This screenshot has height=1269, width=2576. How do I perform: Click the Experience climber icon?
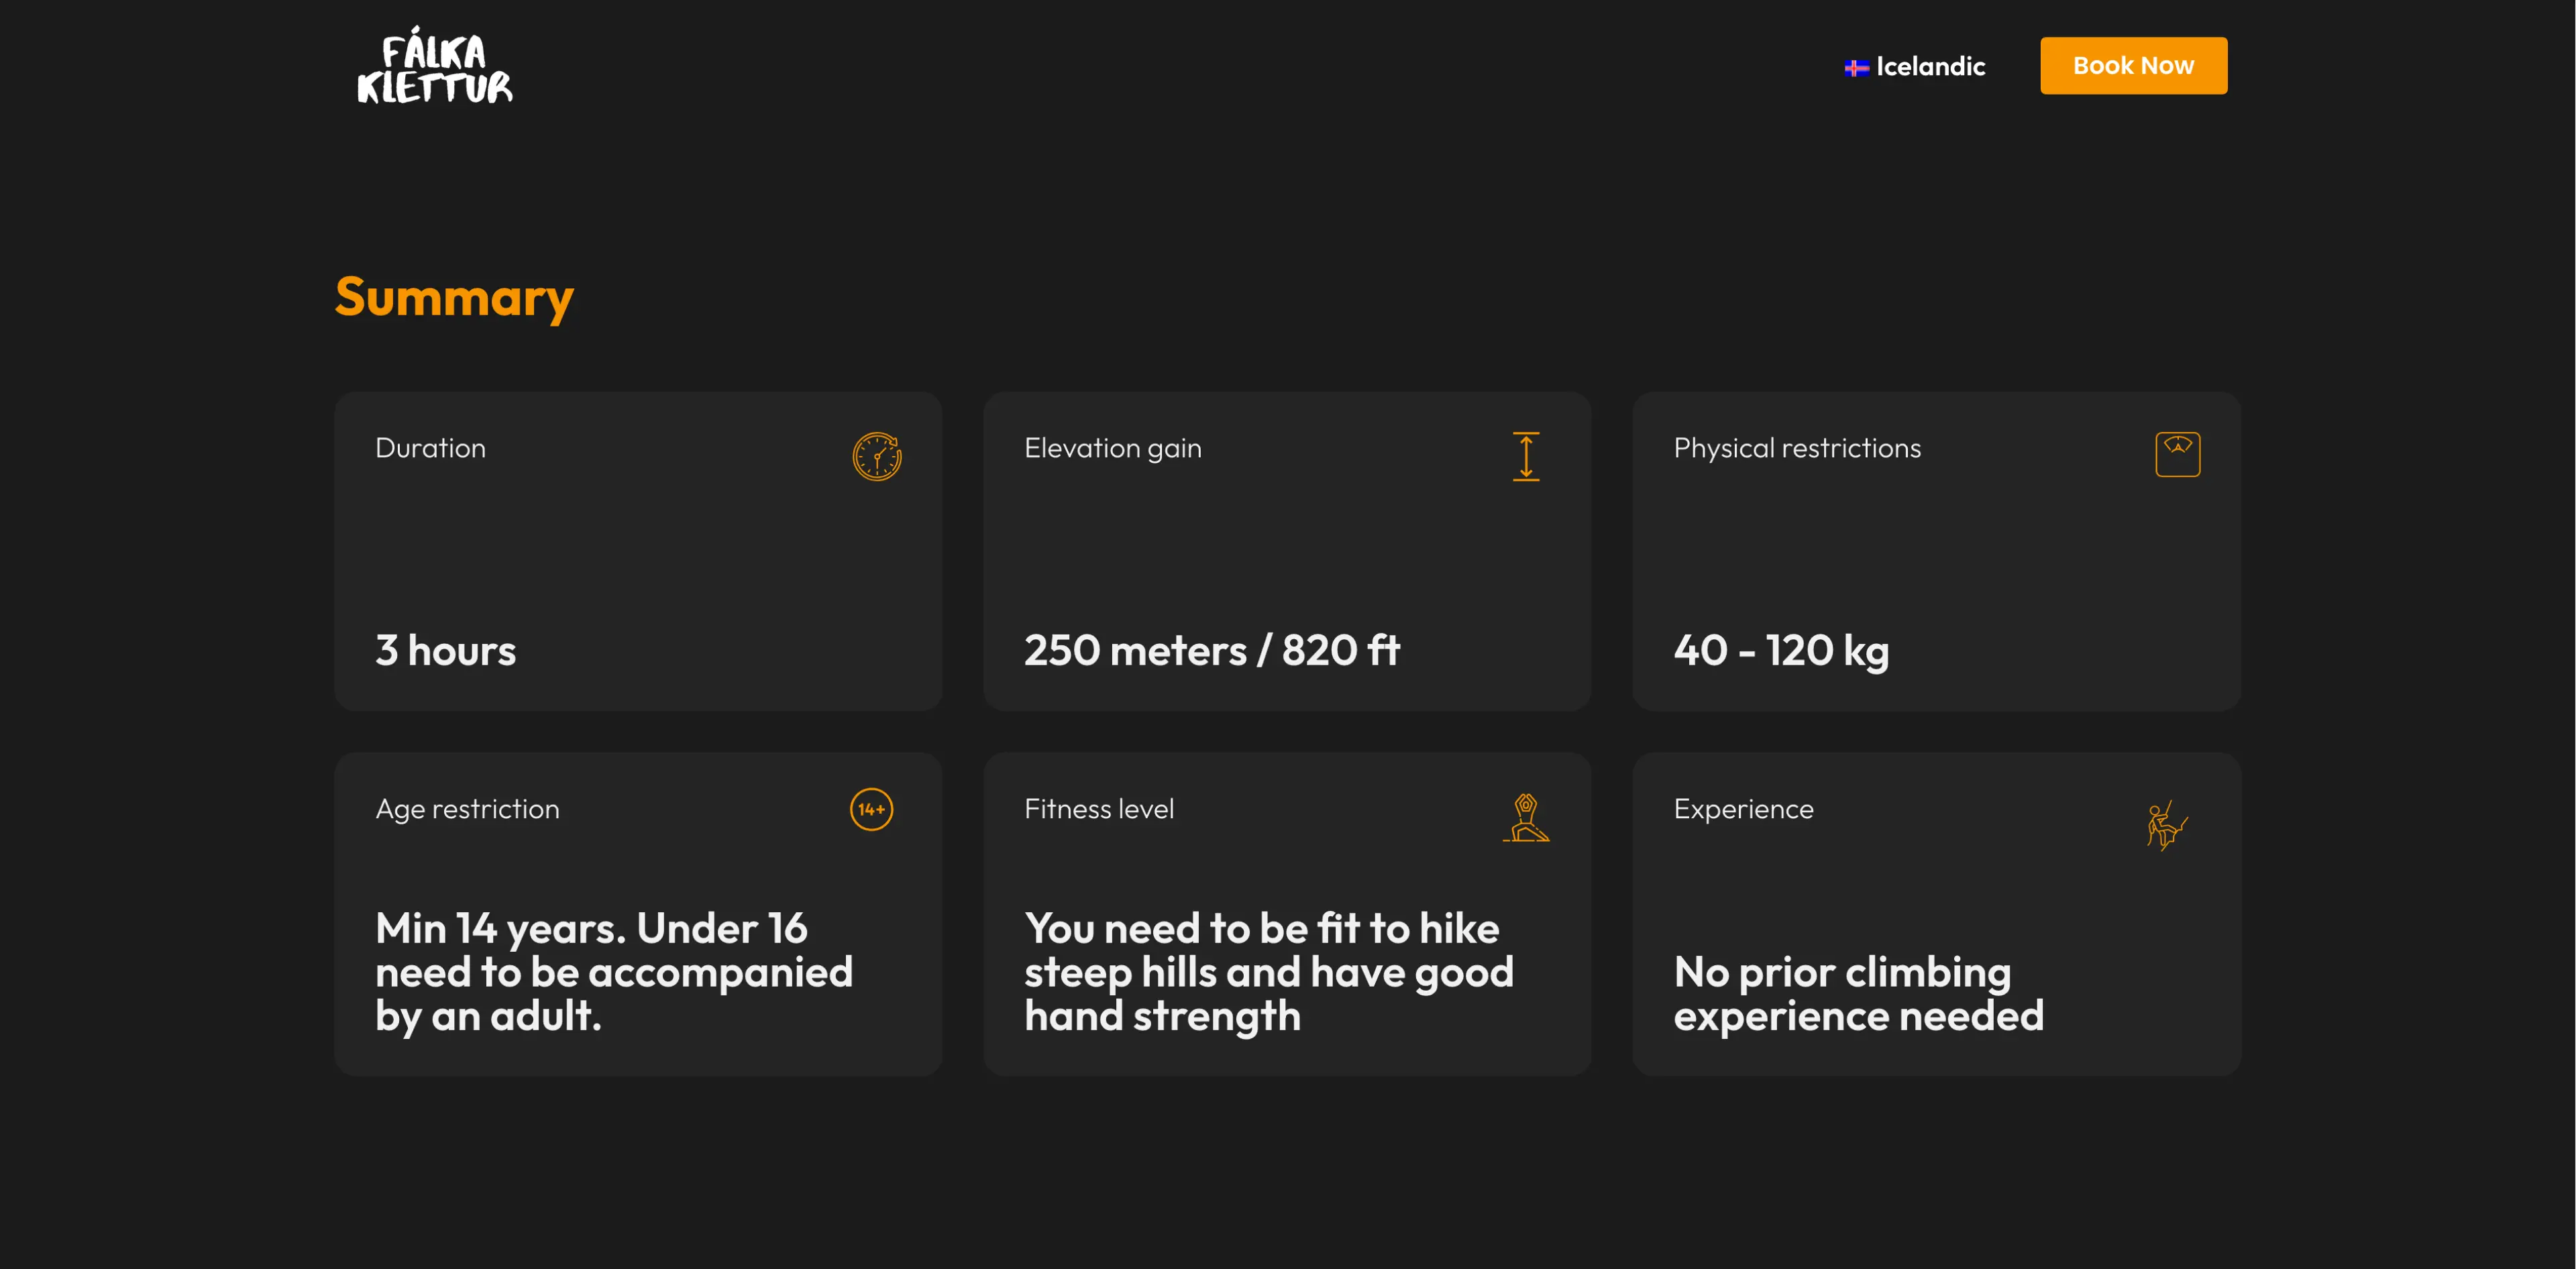[x=2167, y=826]
